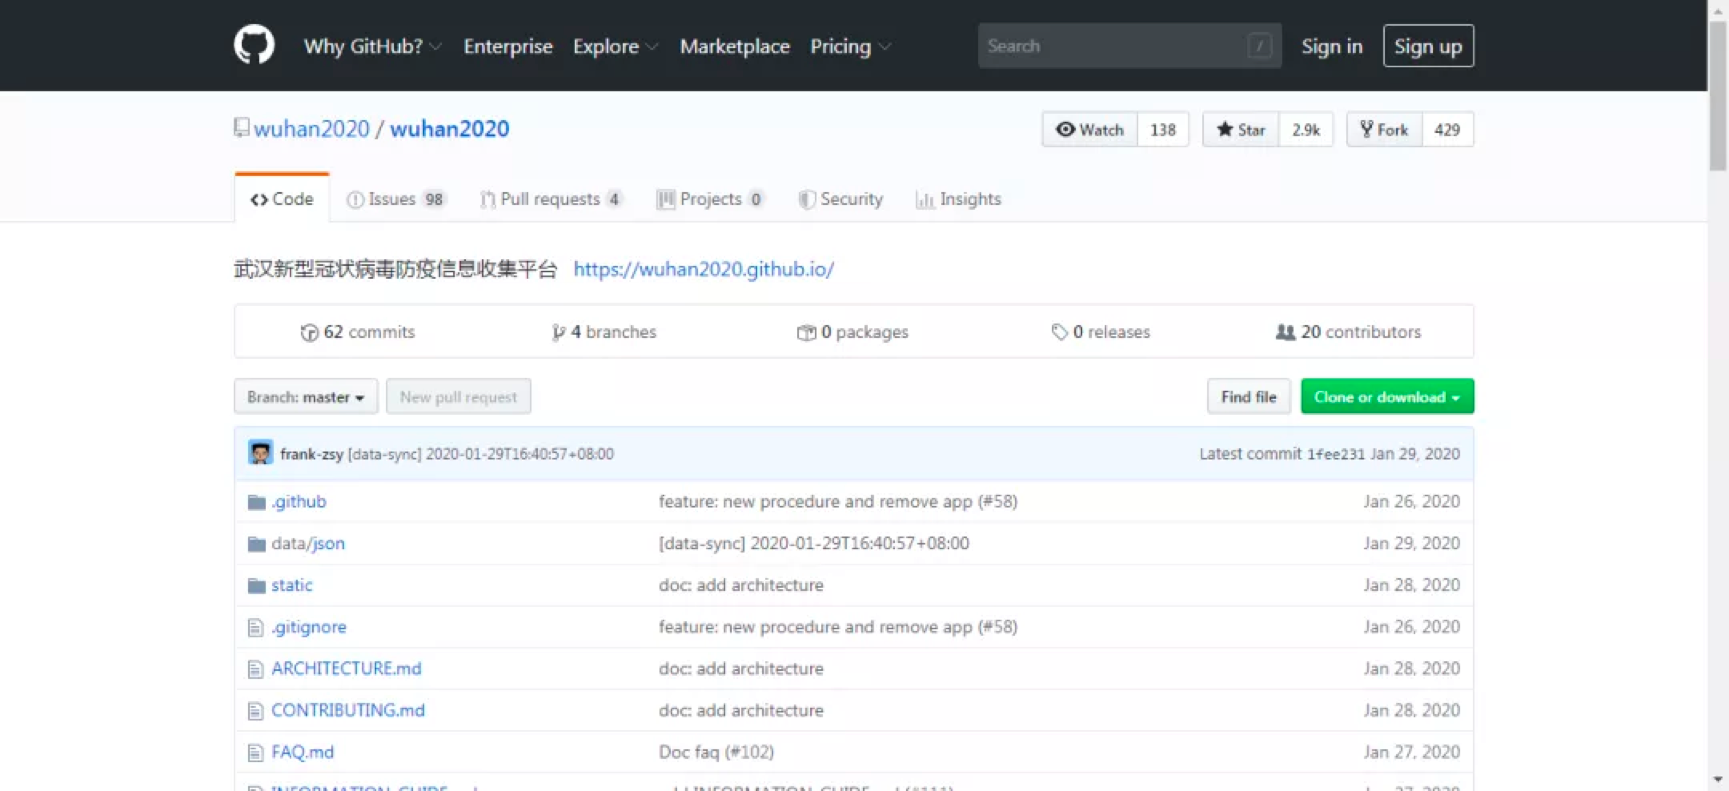
Task: Expand the Branch: master dropdown
Action: pyautogui.click(x=306, y=397)
